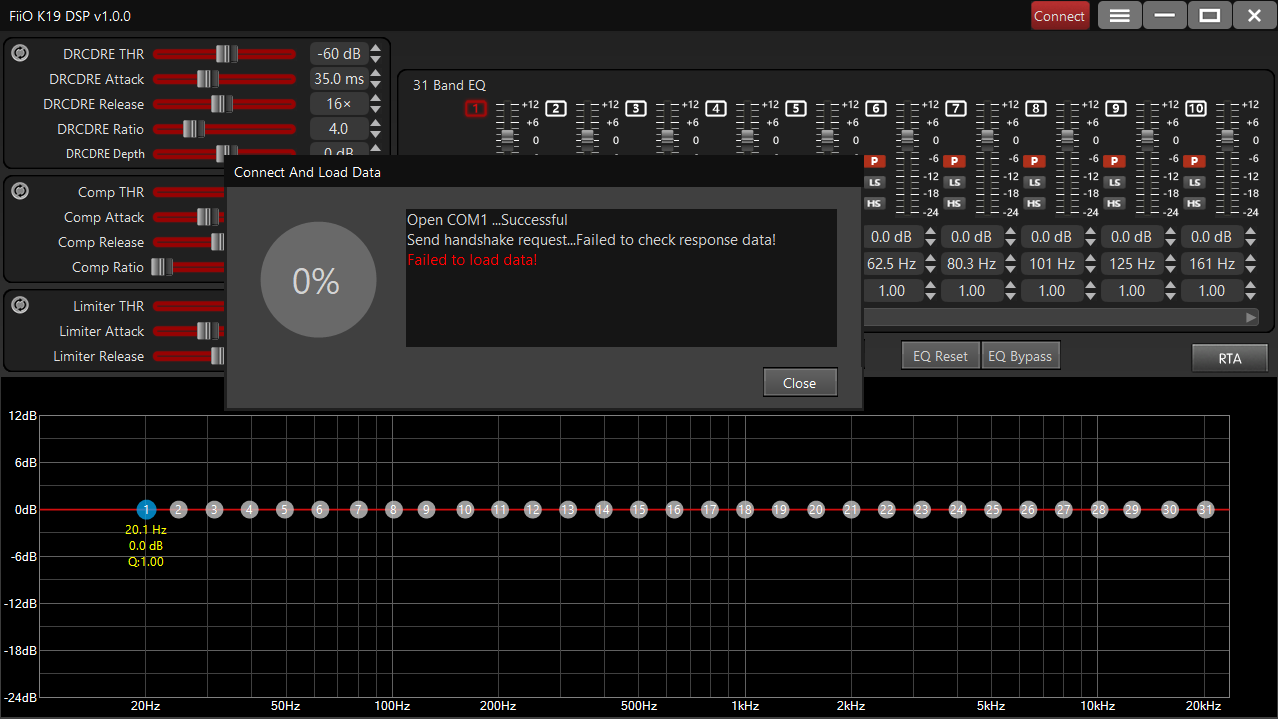The width and height of the screenshot is (1278, 719).
Task: Lower the 80.3 Hz frequency with down arrow
Action: (1011, 270)
